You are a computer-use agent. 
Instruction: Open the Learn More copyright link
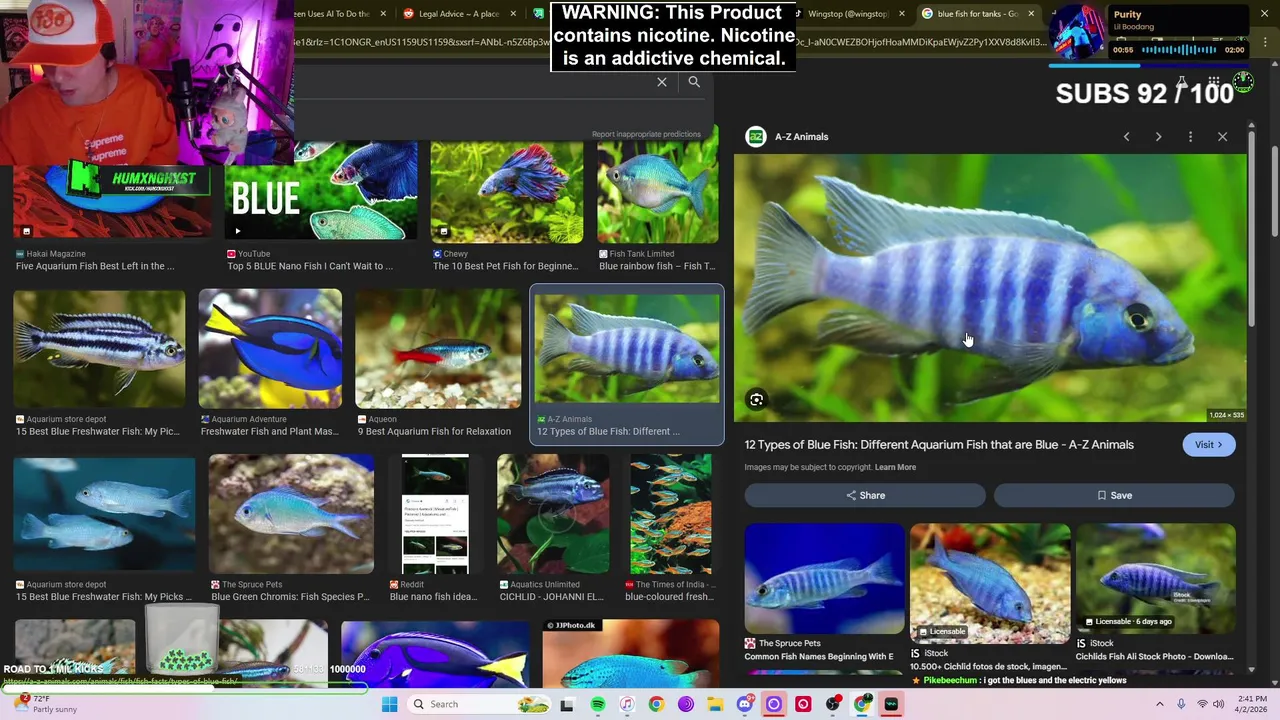pyautogui.click(x=895, y=467)
